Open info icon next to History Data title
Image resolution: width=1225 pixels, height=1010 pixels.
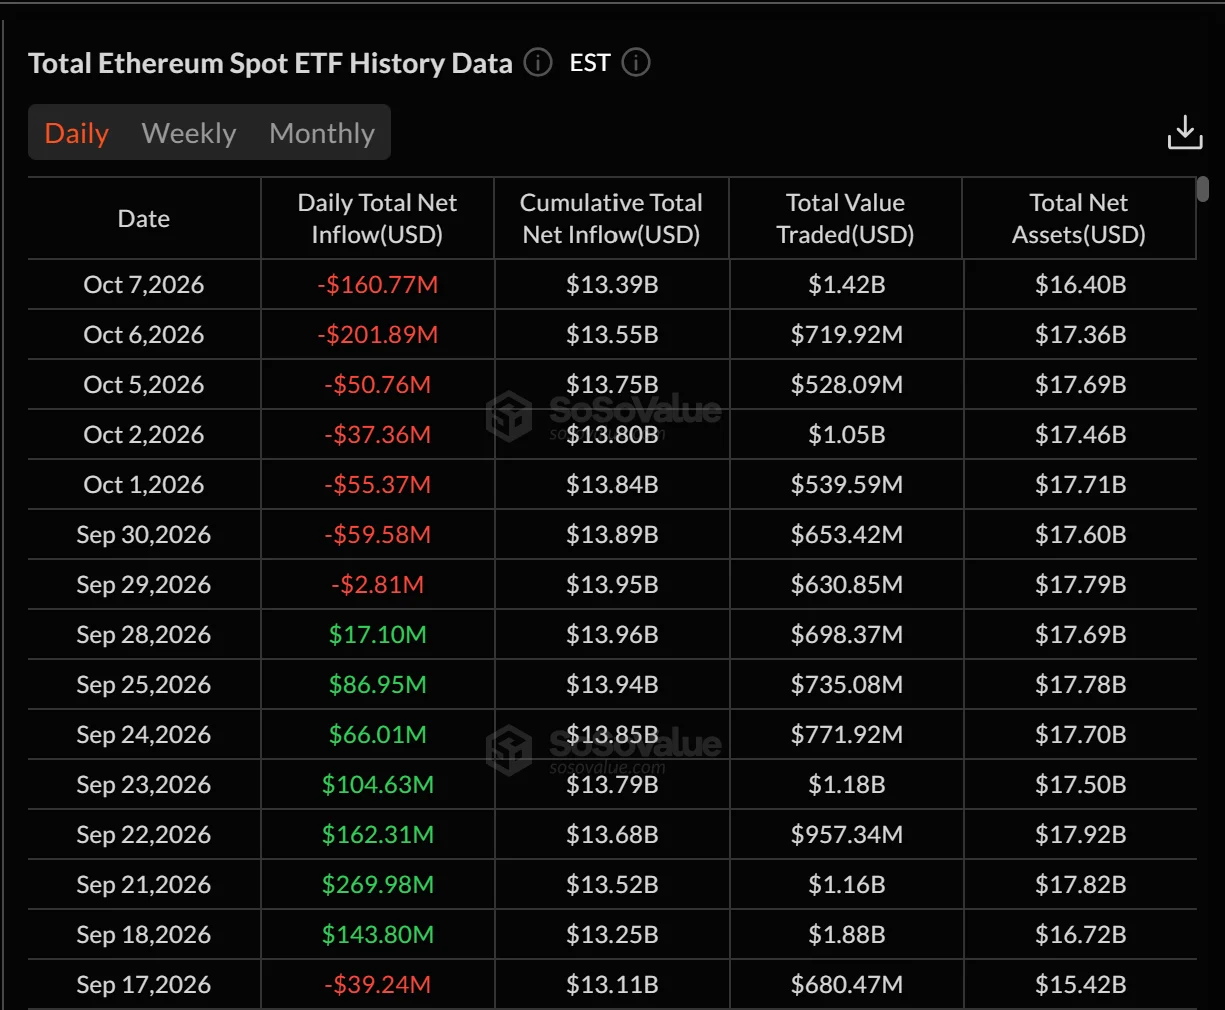coord(538,63)
